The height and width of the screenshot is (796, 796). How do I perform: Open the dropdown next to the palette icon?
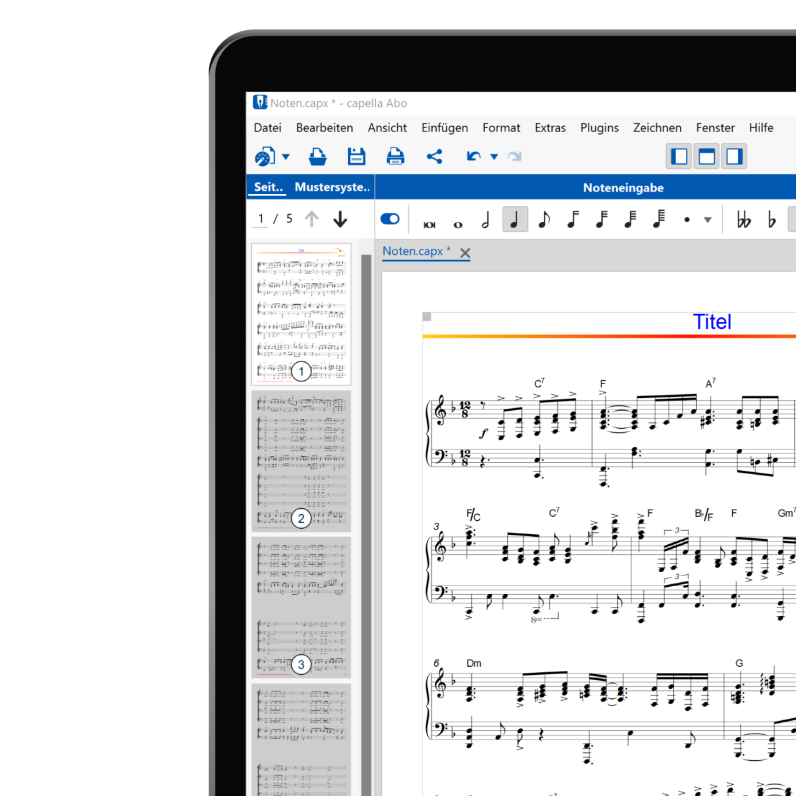(286, 157)
